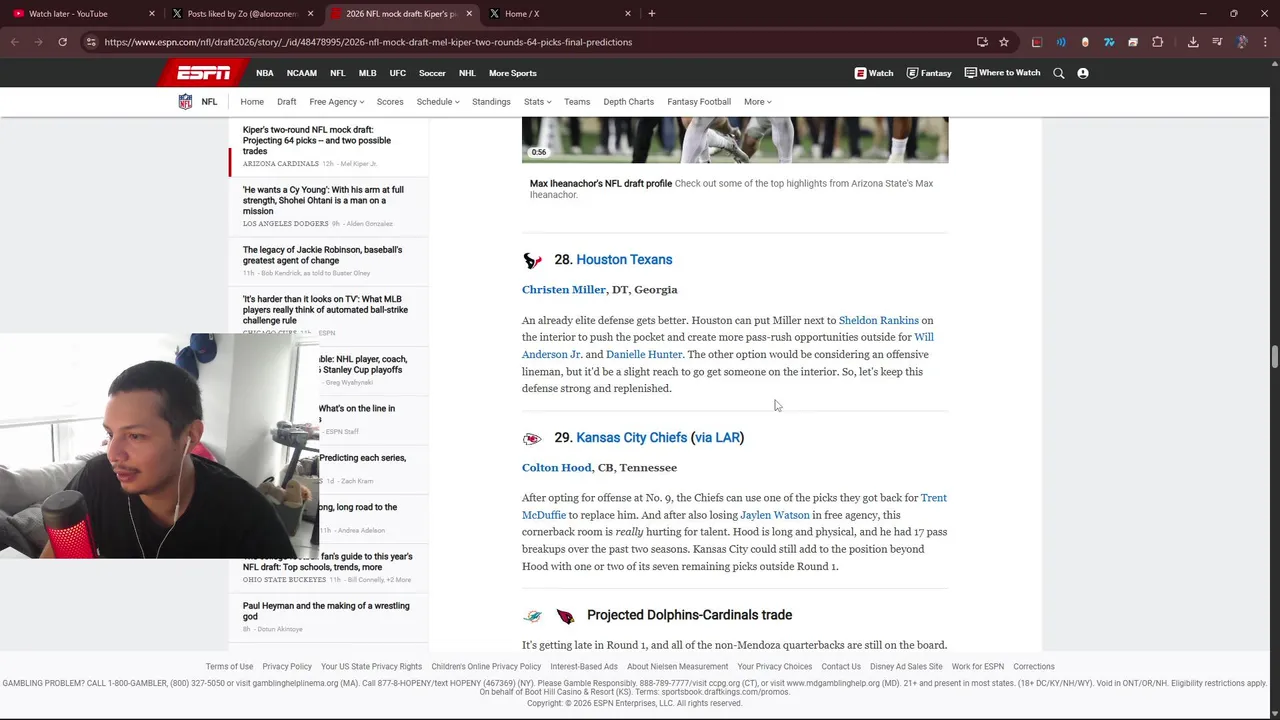Open the media controls icon
The height and width of the screenshot is (720, 1280).
point(1217,42)
